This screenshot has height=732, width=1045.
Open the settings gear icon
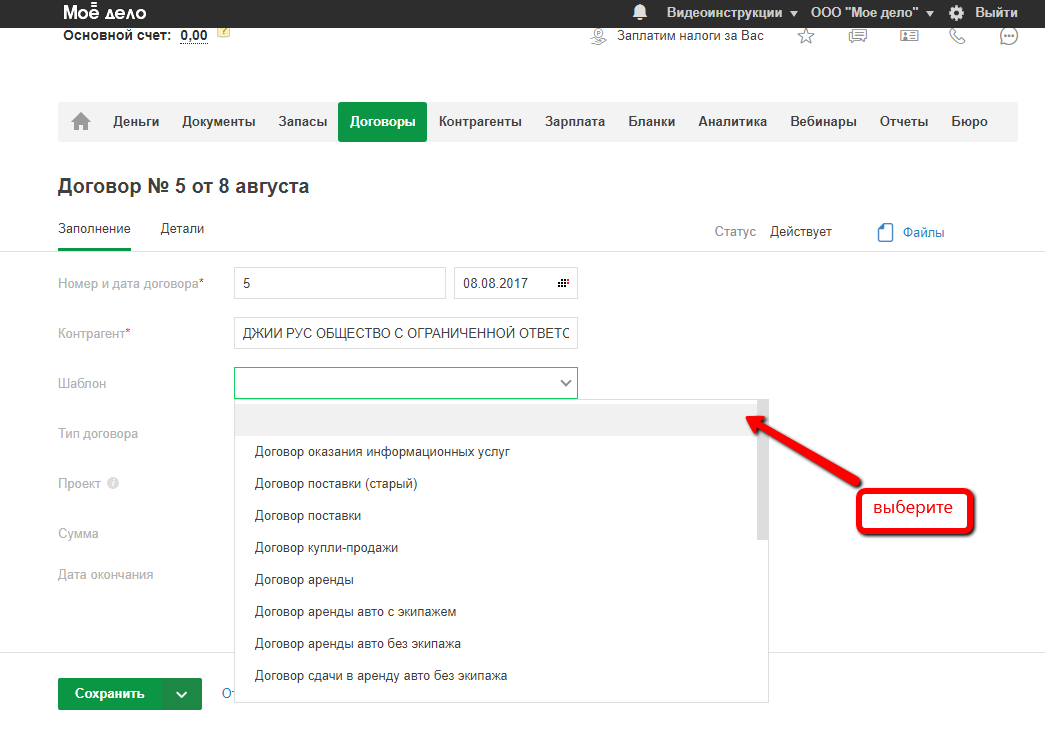pos(956,13)
